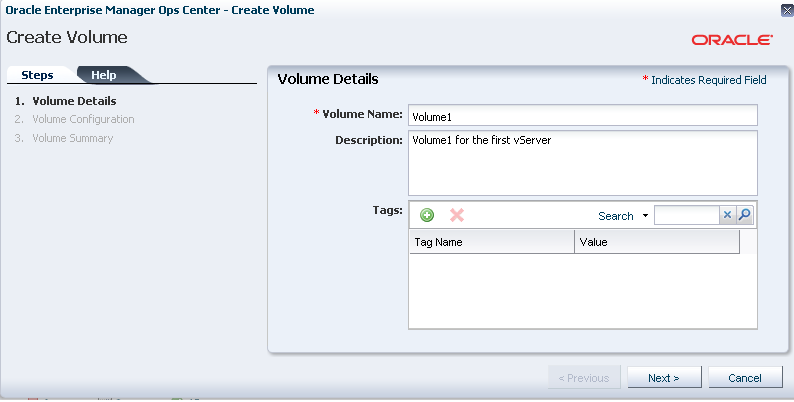Click the Oracle logo
This screenshot has width=794, height=402.
click(x=732, y=40)
